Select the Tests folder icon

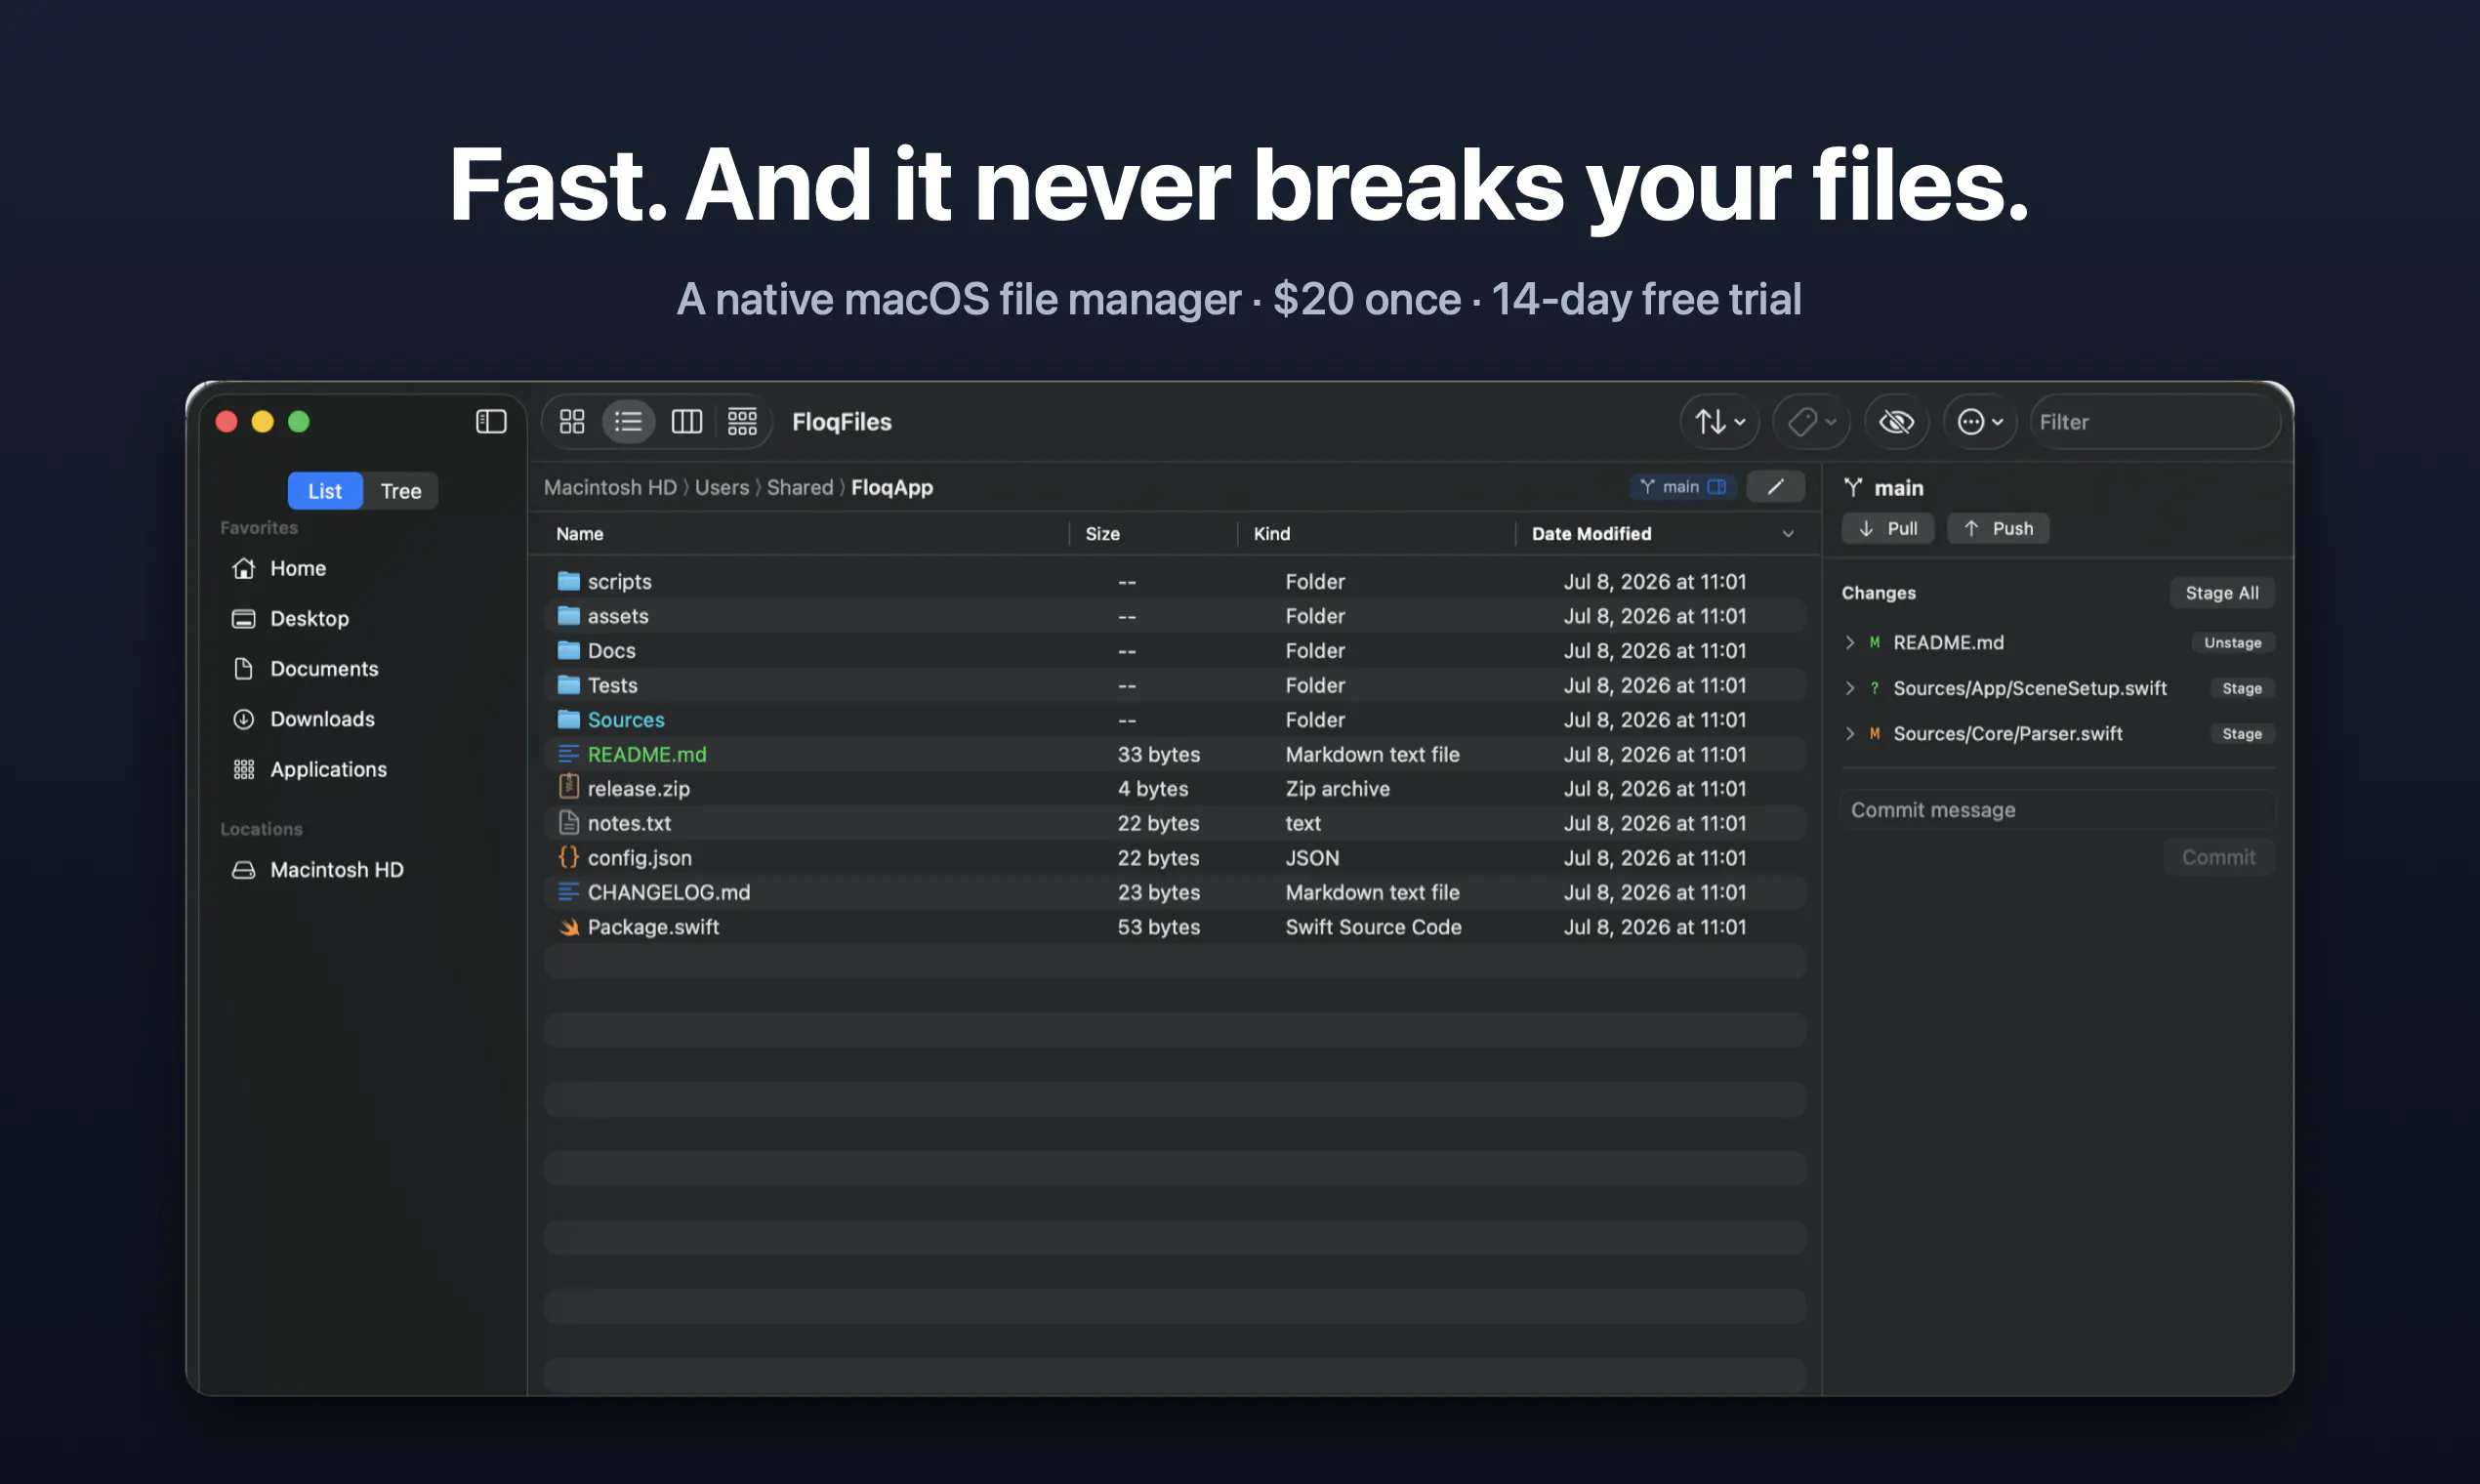pyautogui.click(x=569, y=685)
